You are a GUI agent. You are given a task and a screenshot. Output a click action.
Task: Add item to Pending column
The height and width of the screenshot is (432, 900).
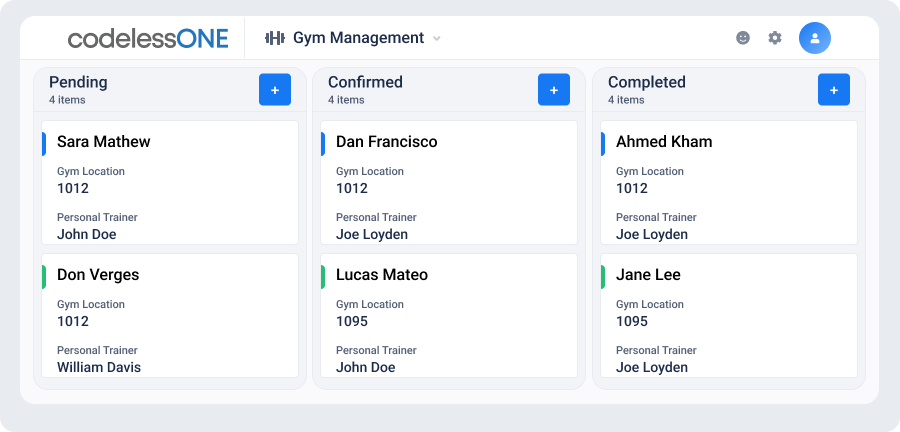275,89
